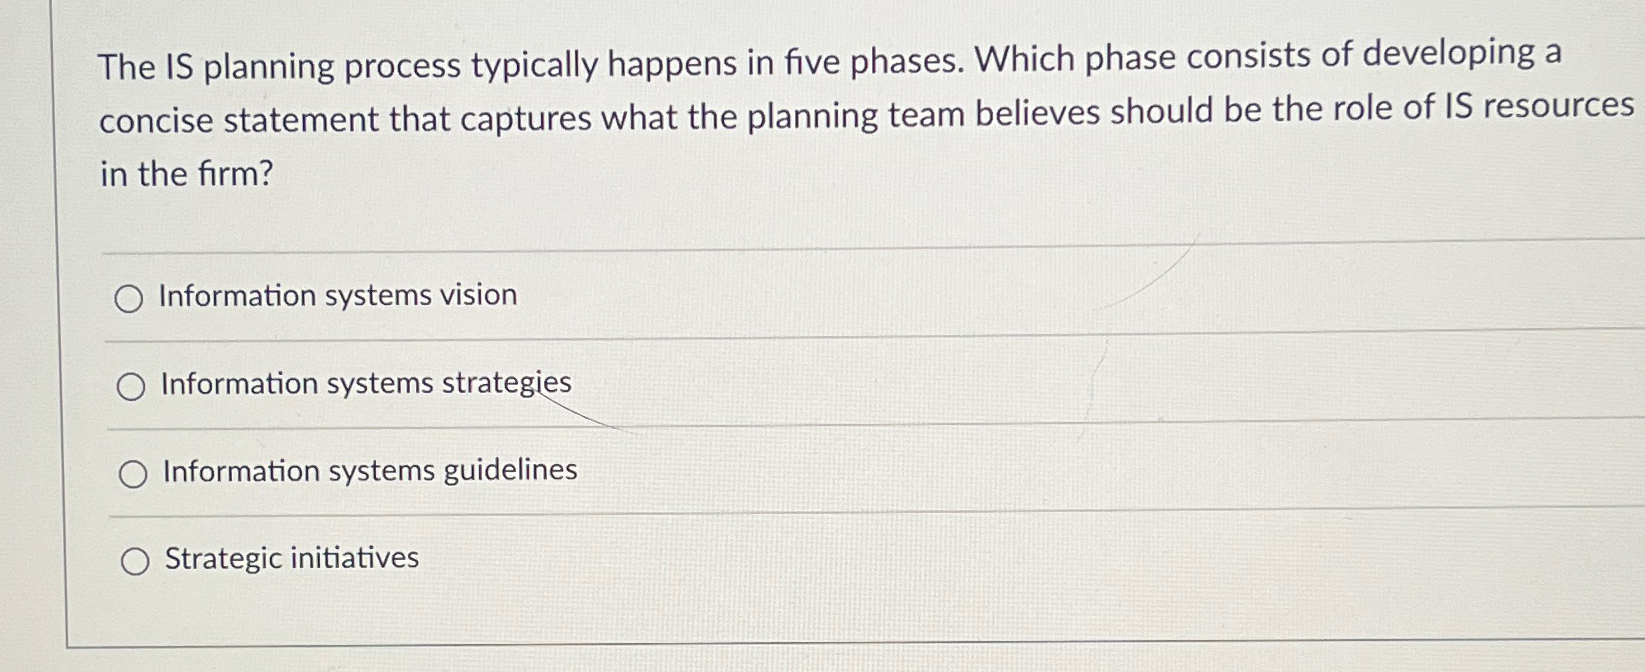Image resolution: width=1645 pixels, height=672 pixels.
Task: Select the Strategic initiatives radio button
Action: (x=134, y=559)
